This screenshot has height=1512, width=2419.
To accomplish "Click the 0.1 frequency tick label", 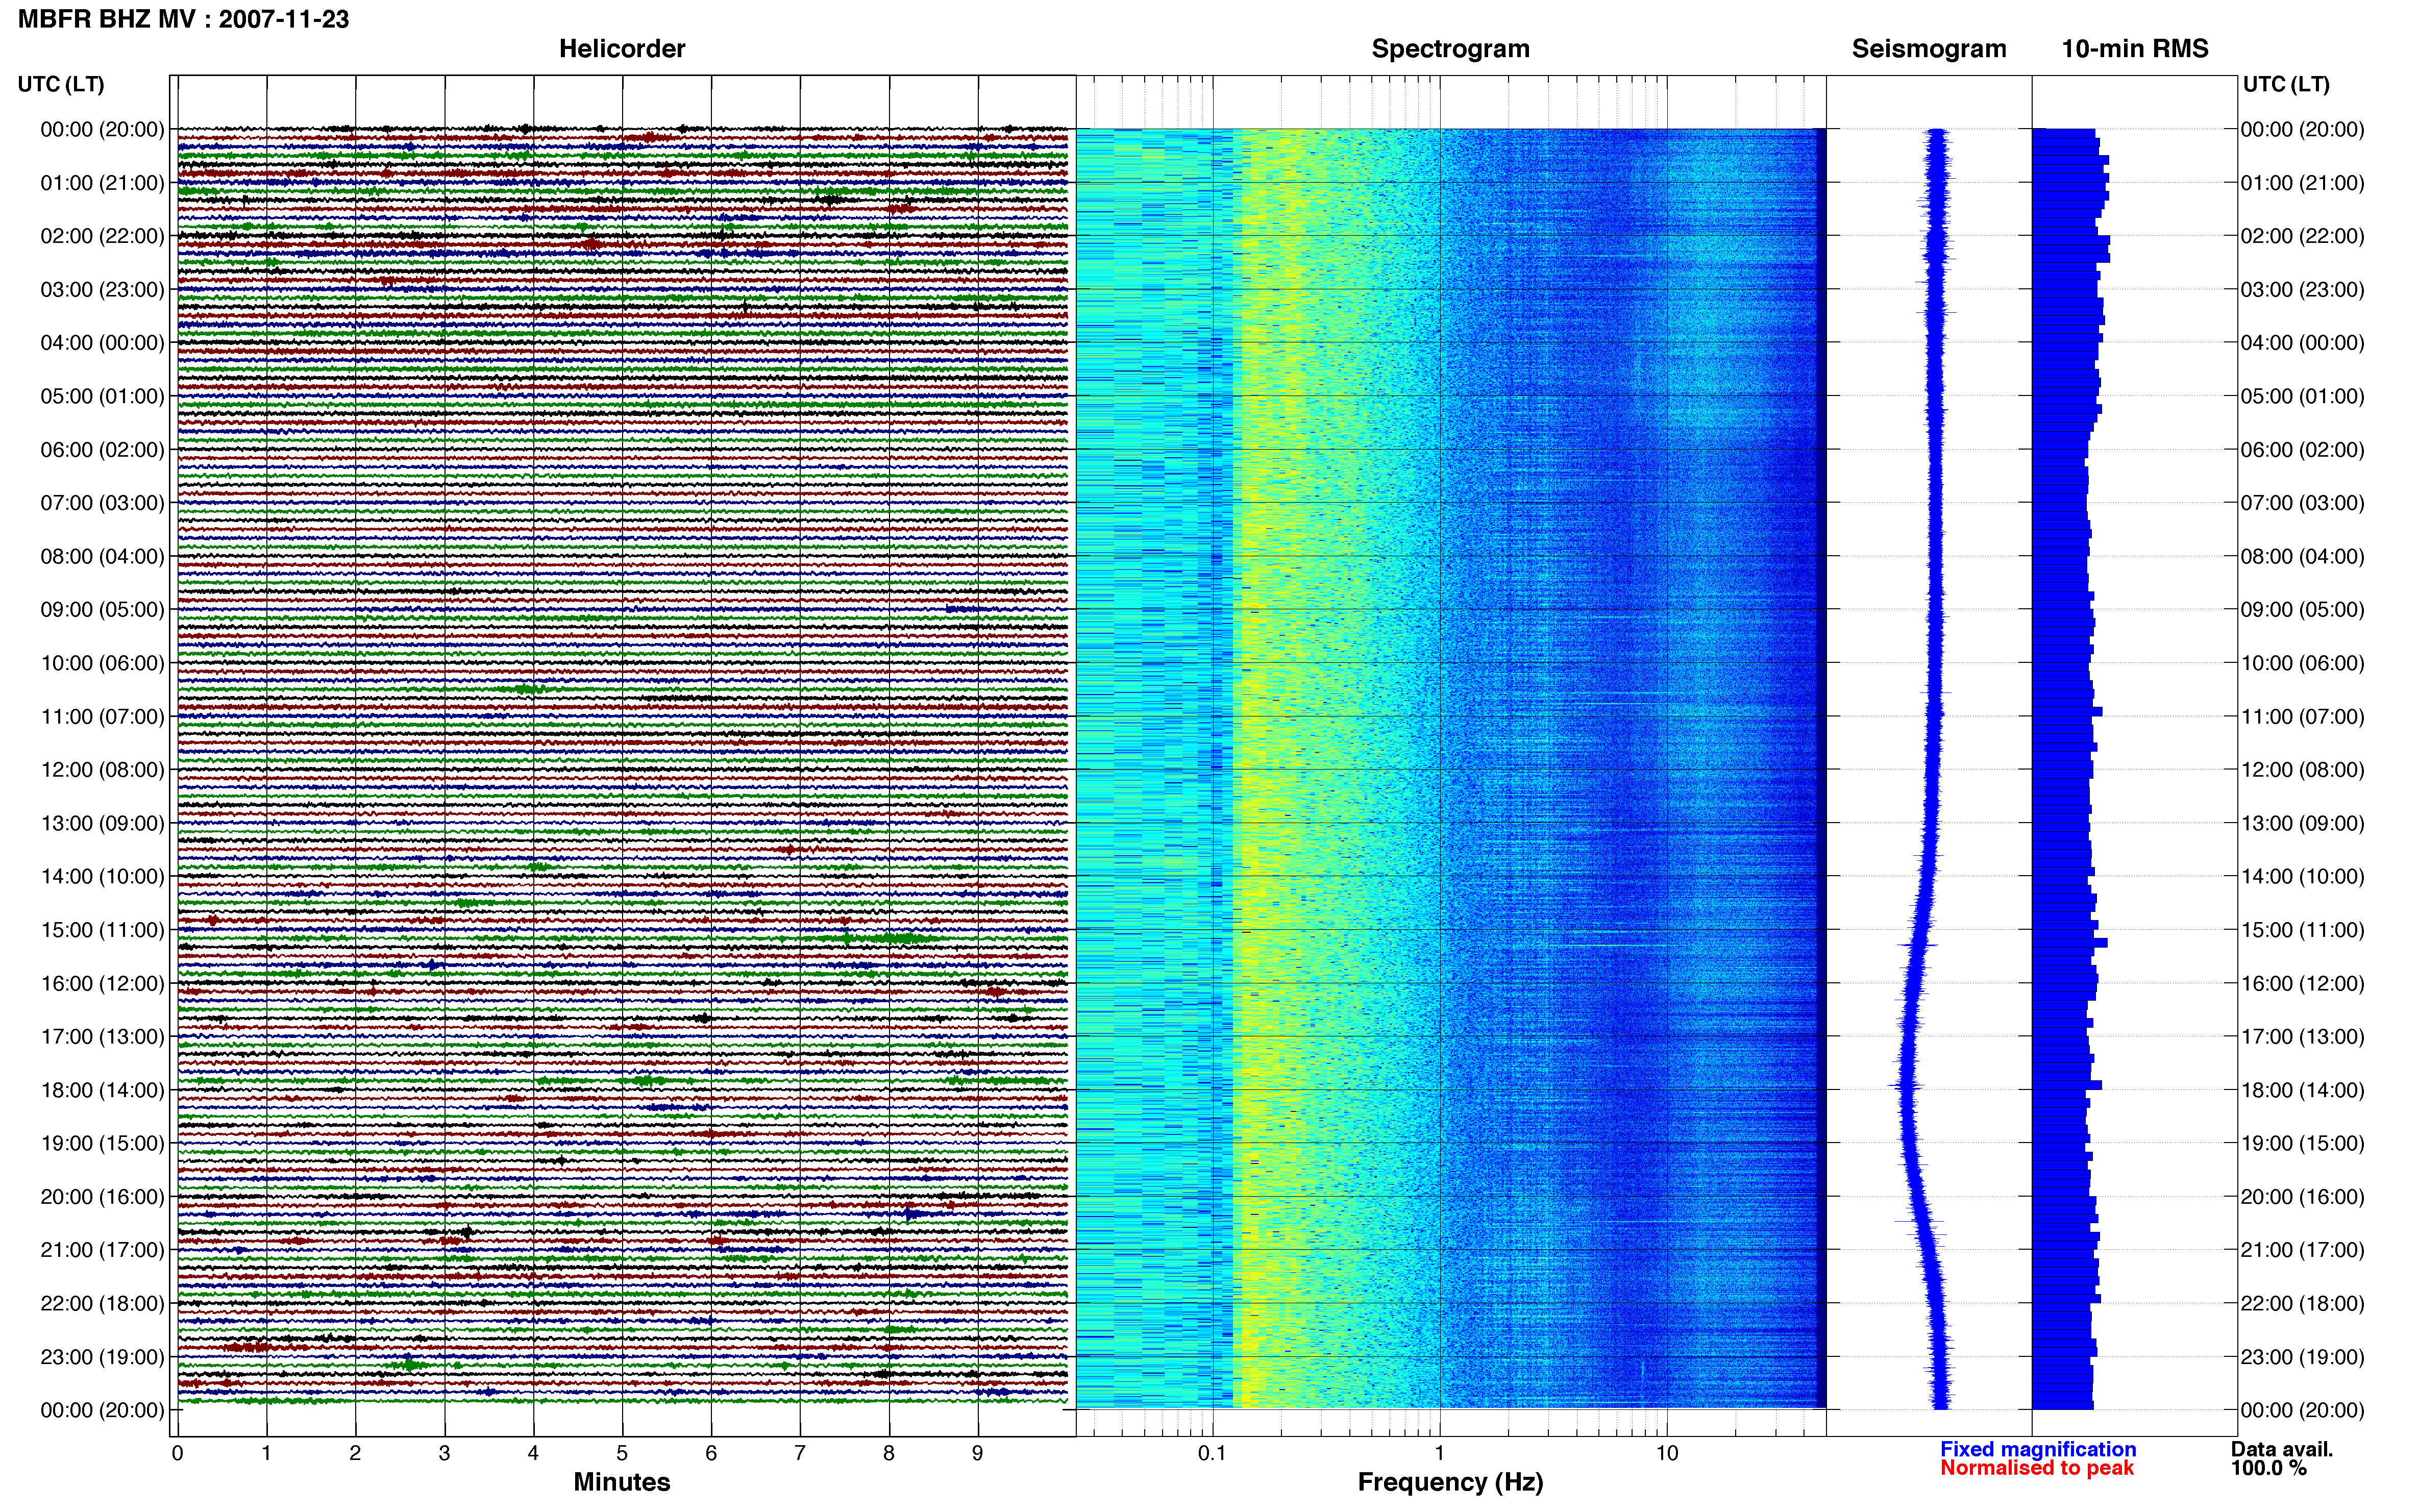I will click(1212, 1453).
